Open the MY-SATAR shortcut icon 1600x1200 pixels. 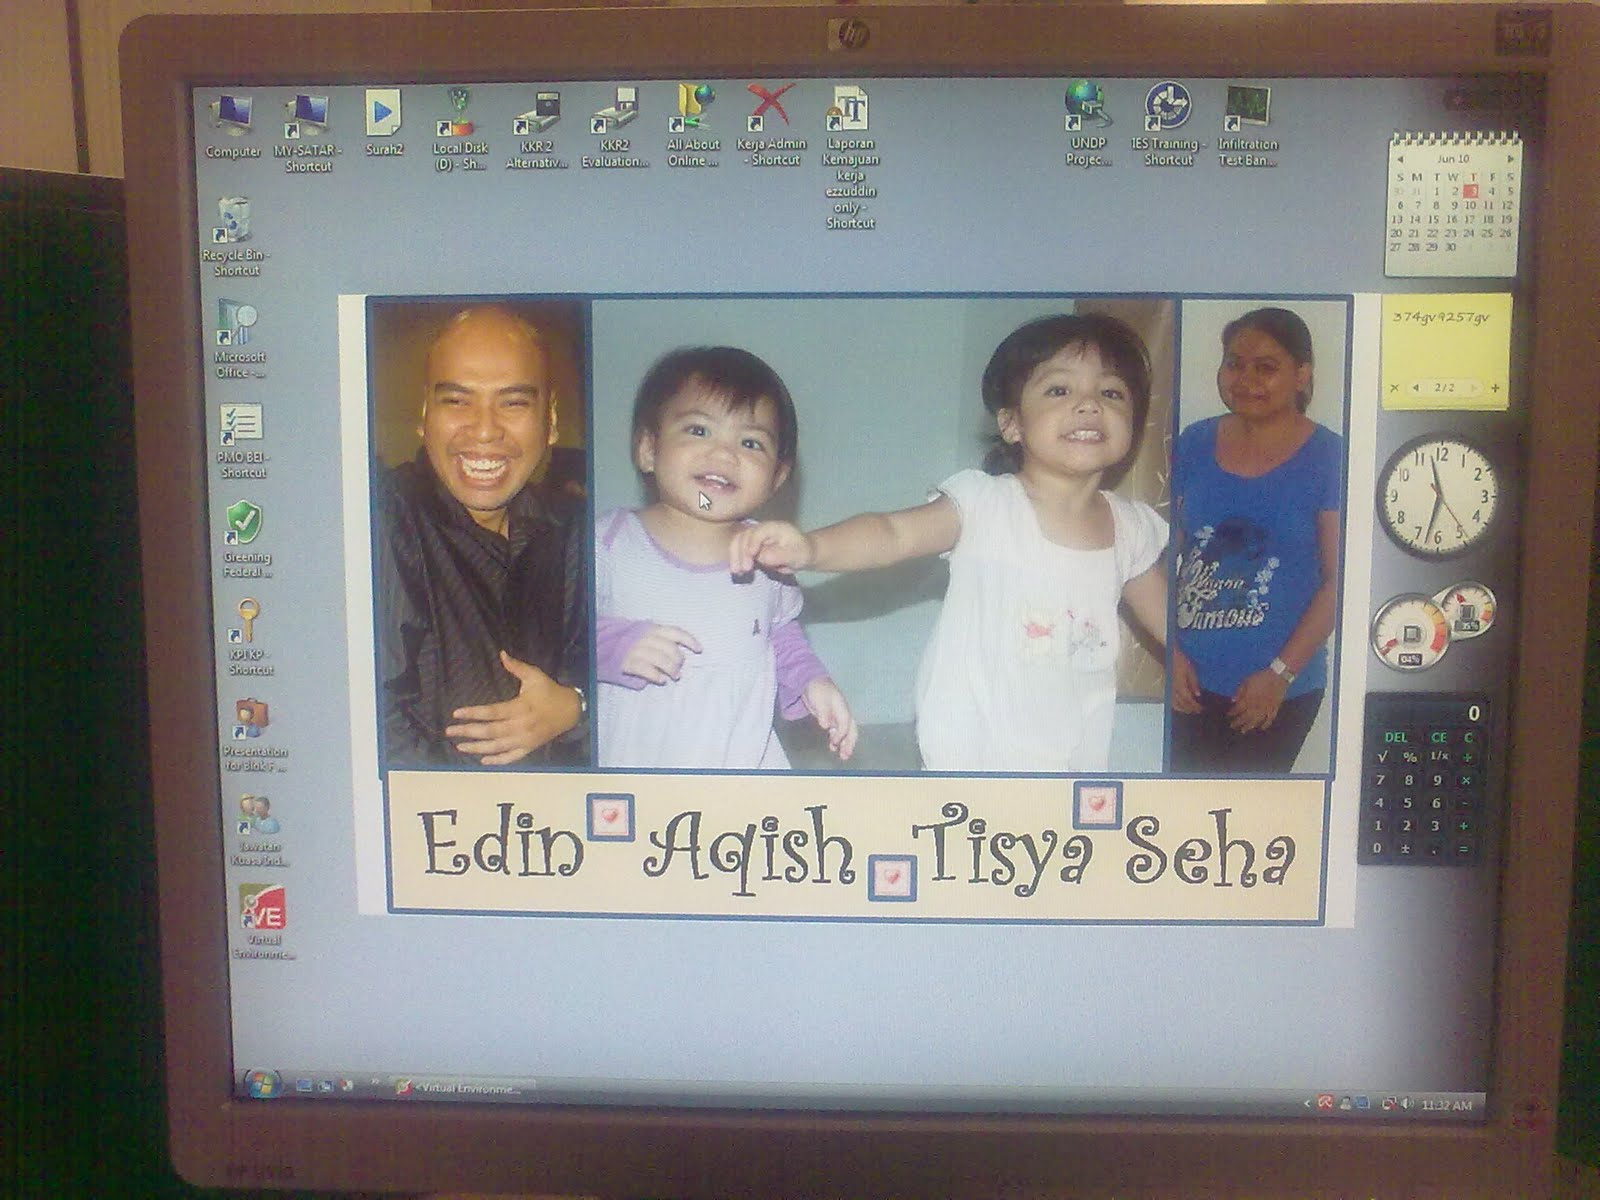tap(307, 132)
